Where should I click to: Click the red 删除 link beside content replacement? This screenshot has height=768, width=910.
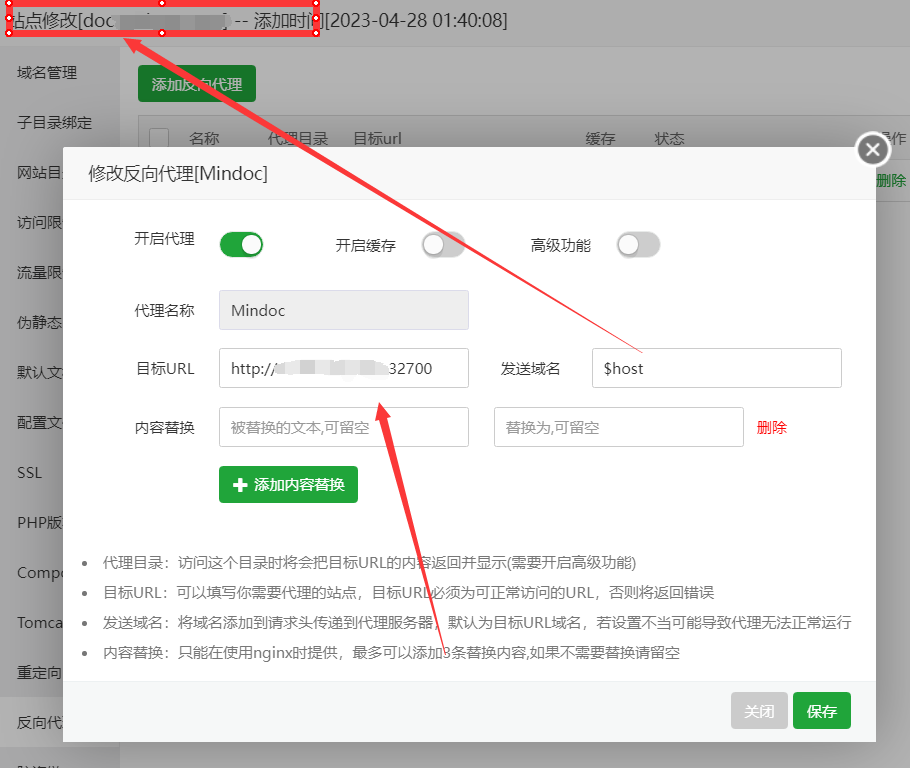[771, 427]
